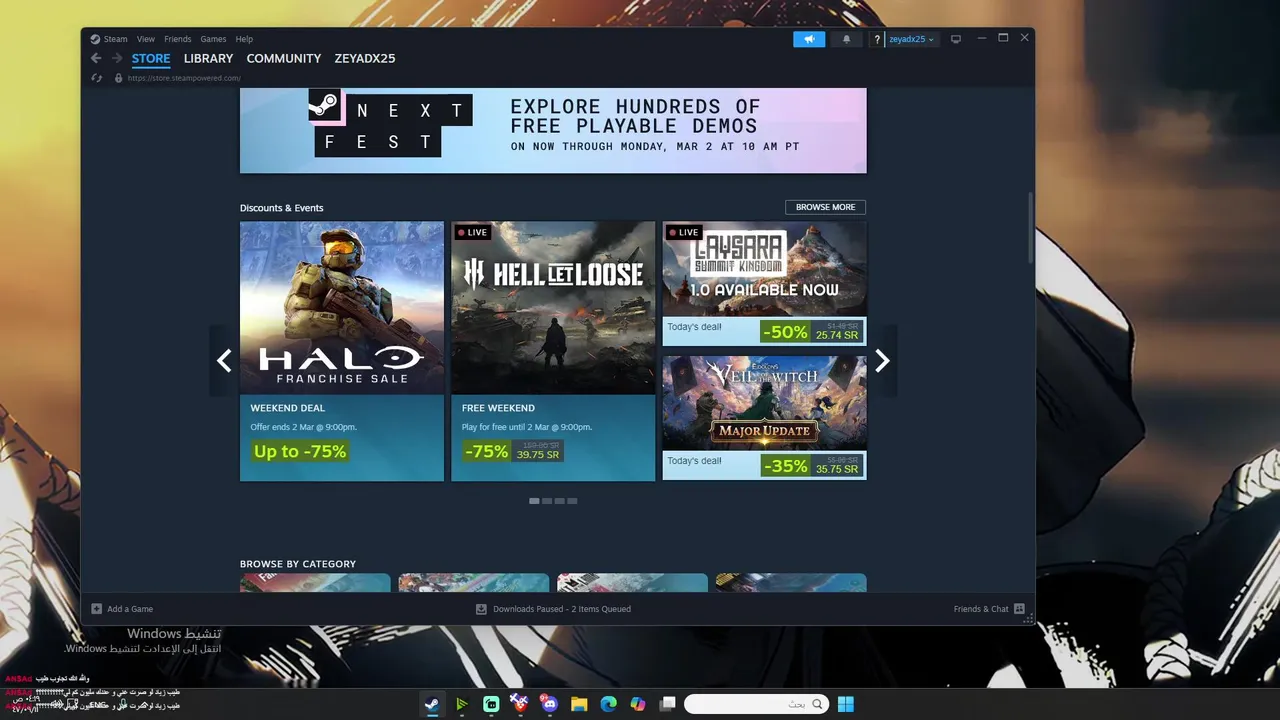Open the Steam menu
Screen dimensions: 1280x720
(x=116, y=39)
